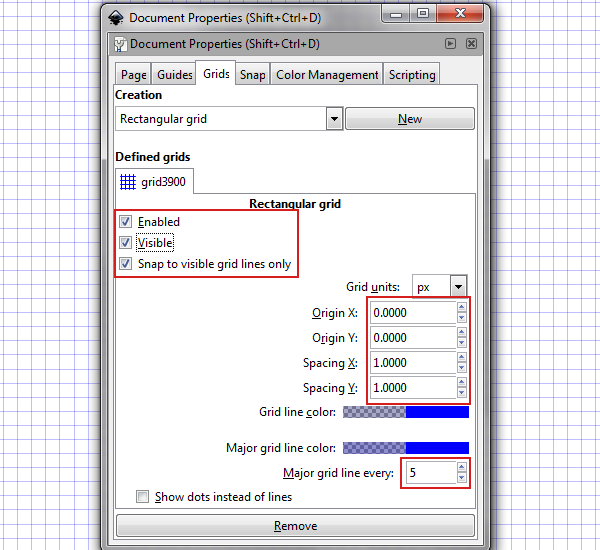Image resolution: width=600 pixels, height=550 pixels.
Task: Click the wrench icon in the docked panel header
Action: [121, 44]
